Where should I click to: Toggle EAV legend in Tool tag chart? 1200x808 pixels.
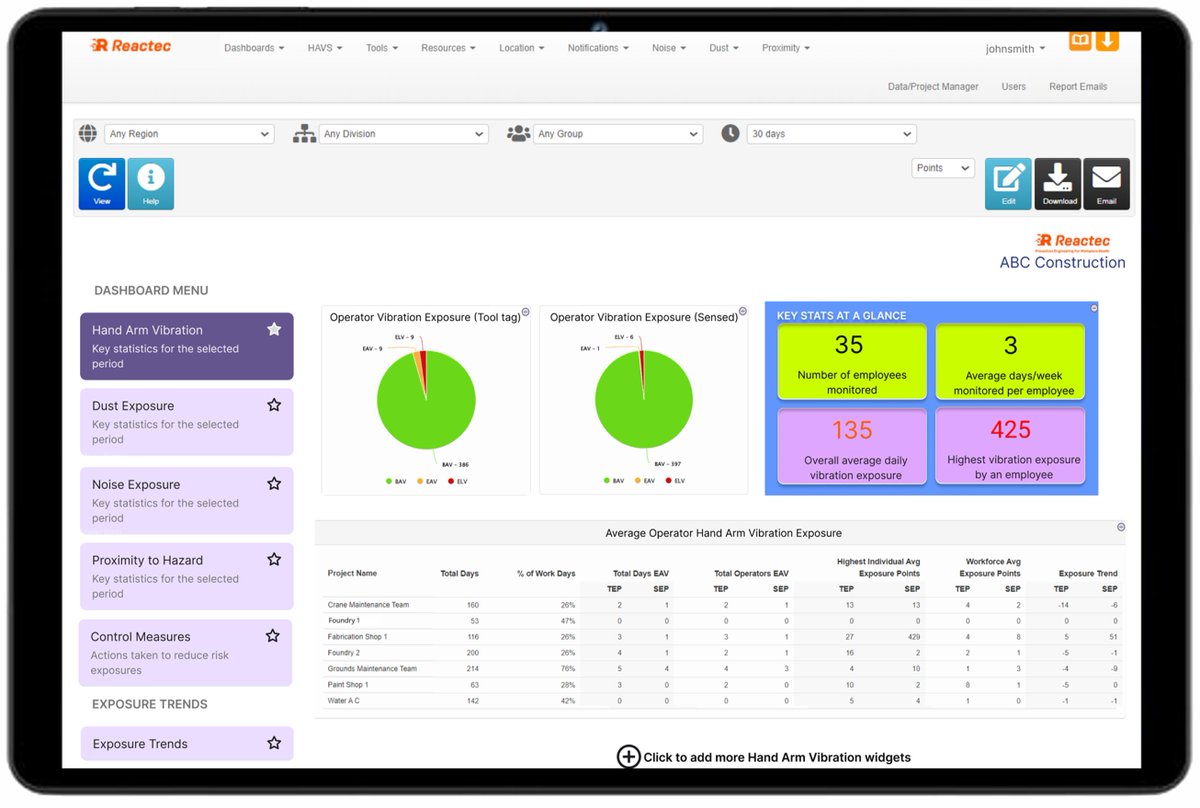pos(428,481)
